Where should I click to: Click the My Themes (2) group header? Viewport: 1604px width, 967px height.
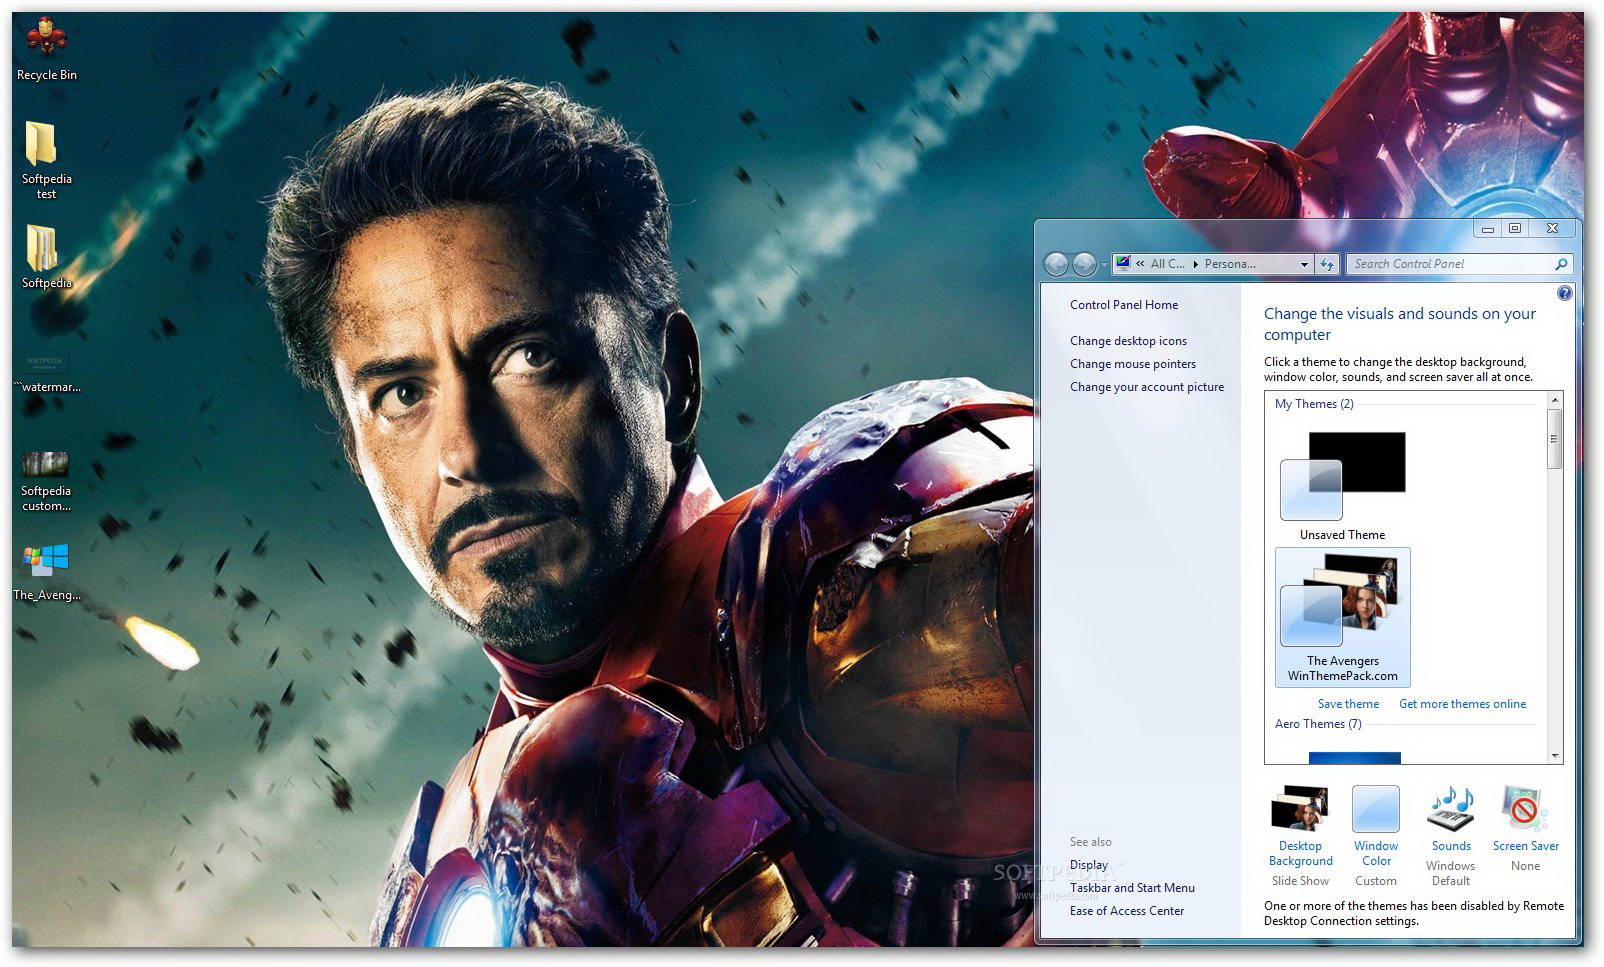(x=1314, y=404)
